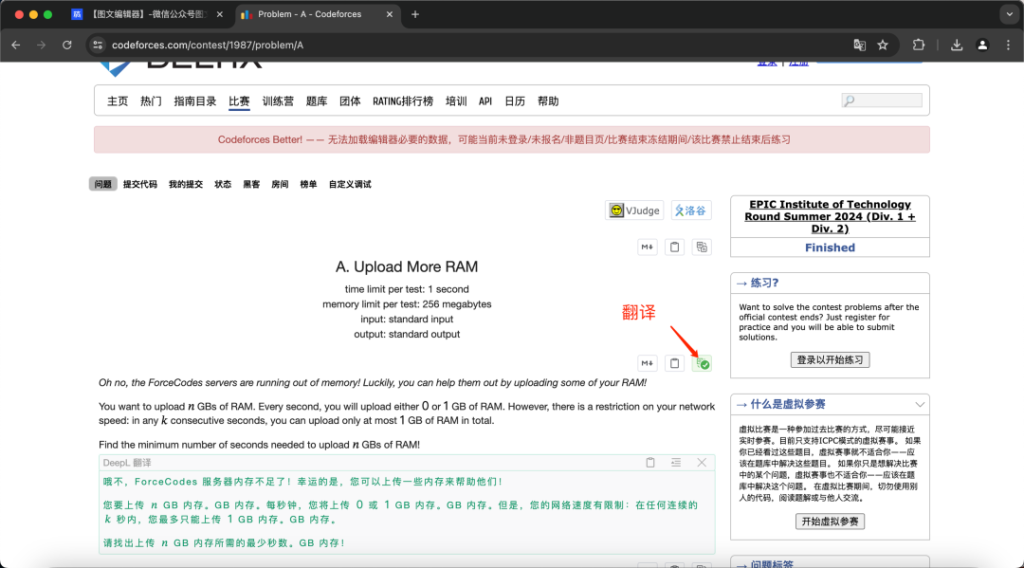Click the translate page icon in address bar
The image size is (1024, 568).
(x=859, y=45)
